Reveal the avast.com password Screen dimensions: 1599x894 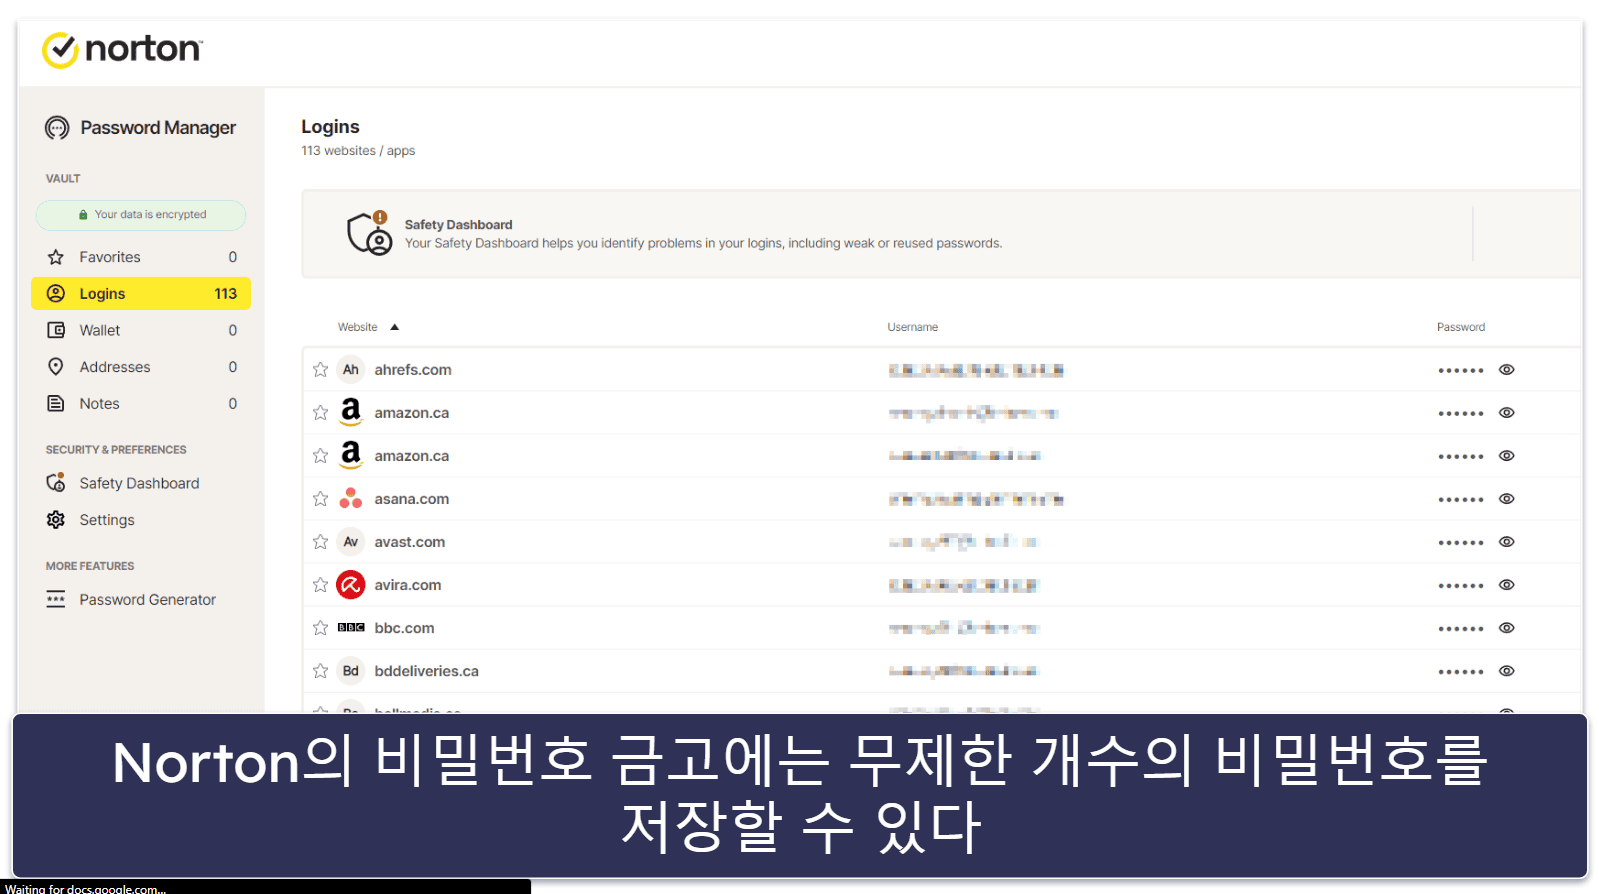point(1506,542)
